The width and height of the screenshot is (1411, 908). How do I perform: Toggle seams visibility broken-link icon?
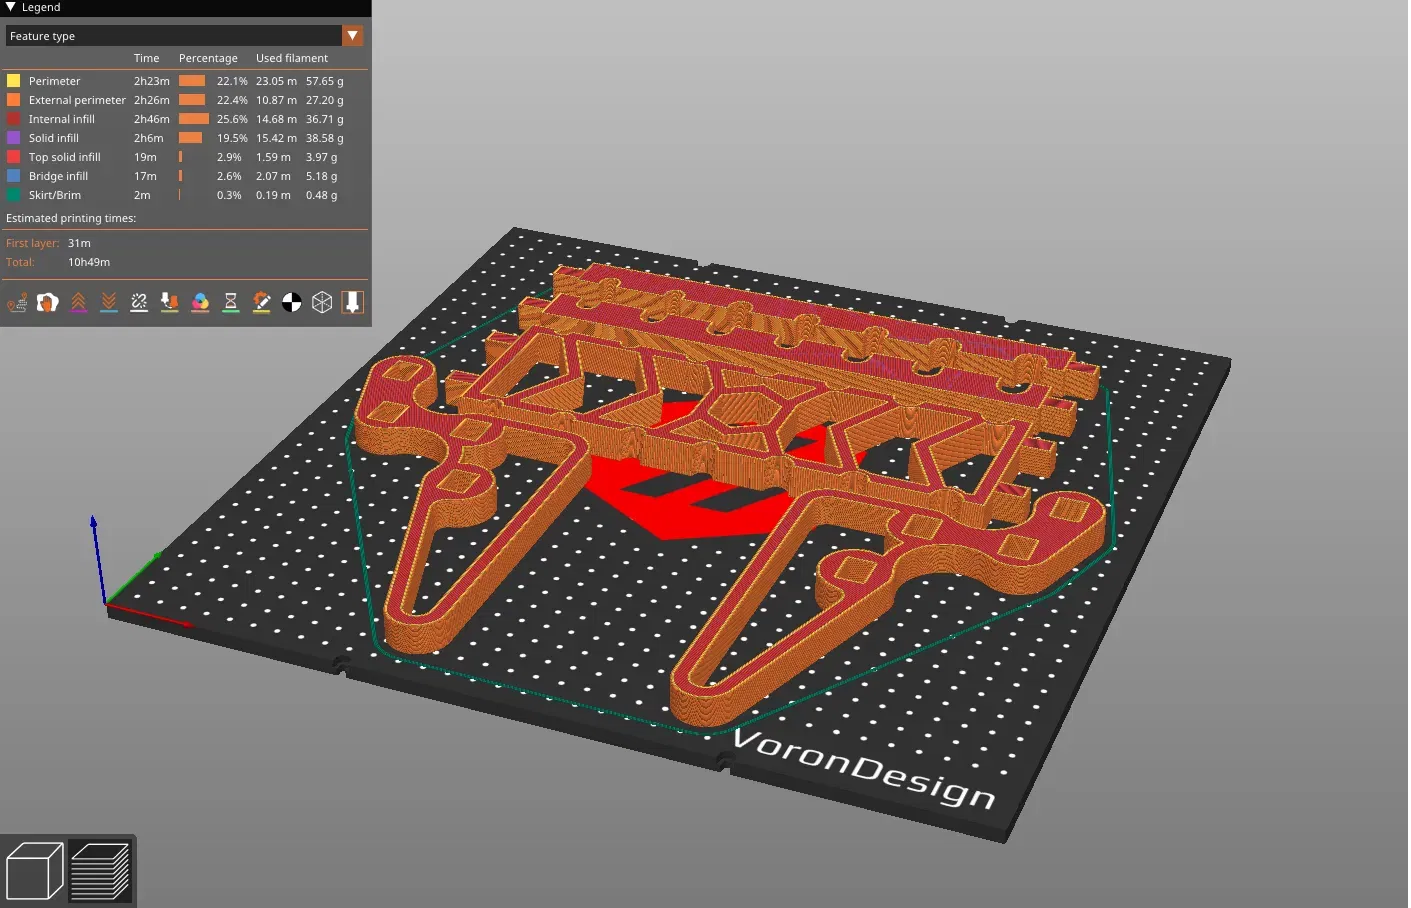click(139, 302)
